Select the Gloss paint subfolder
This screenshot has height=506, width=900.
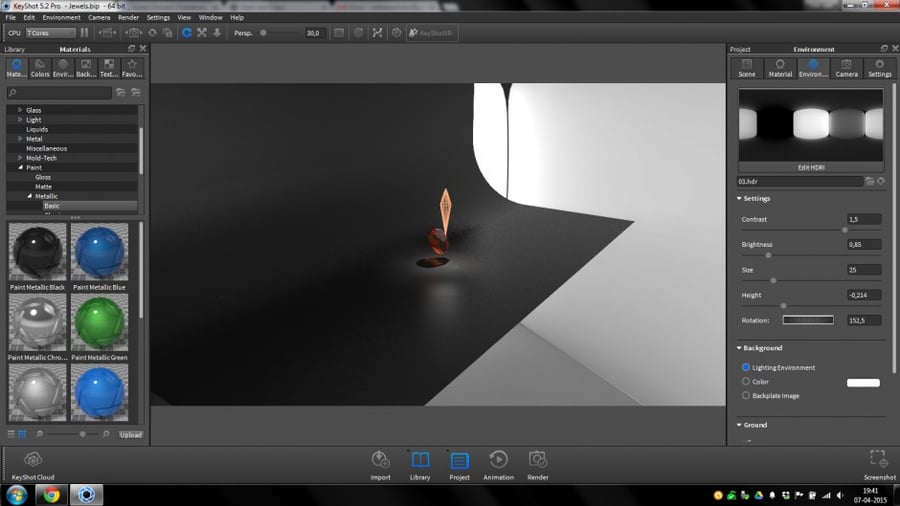coord(43,177)
